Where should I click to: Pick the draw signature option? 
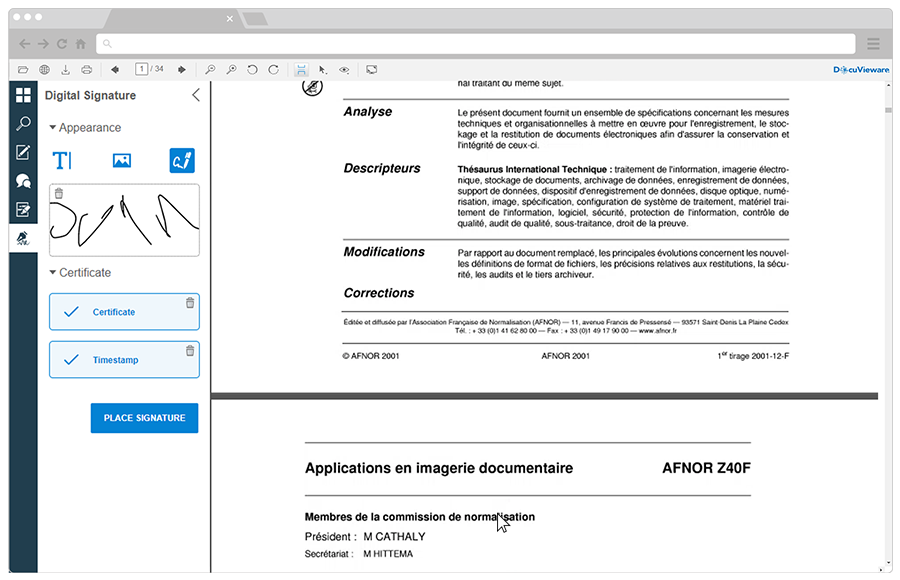coord(181,159)
